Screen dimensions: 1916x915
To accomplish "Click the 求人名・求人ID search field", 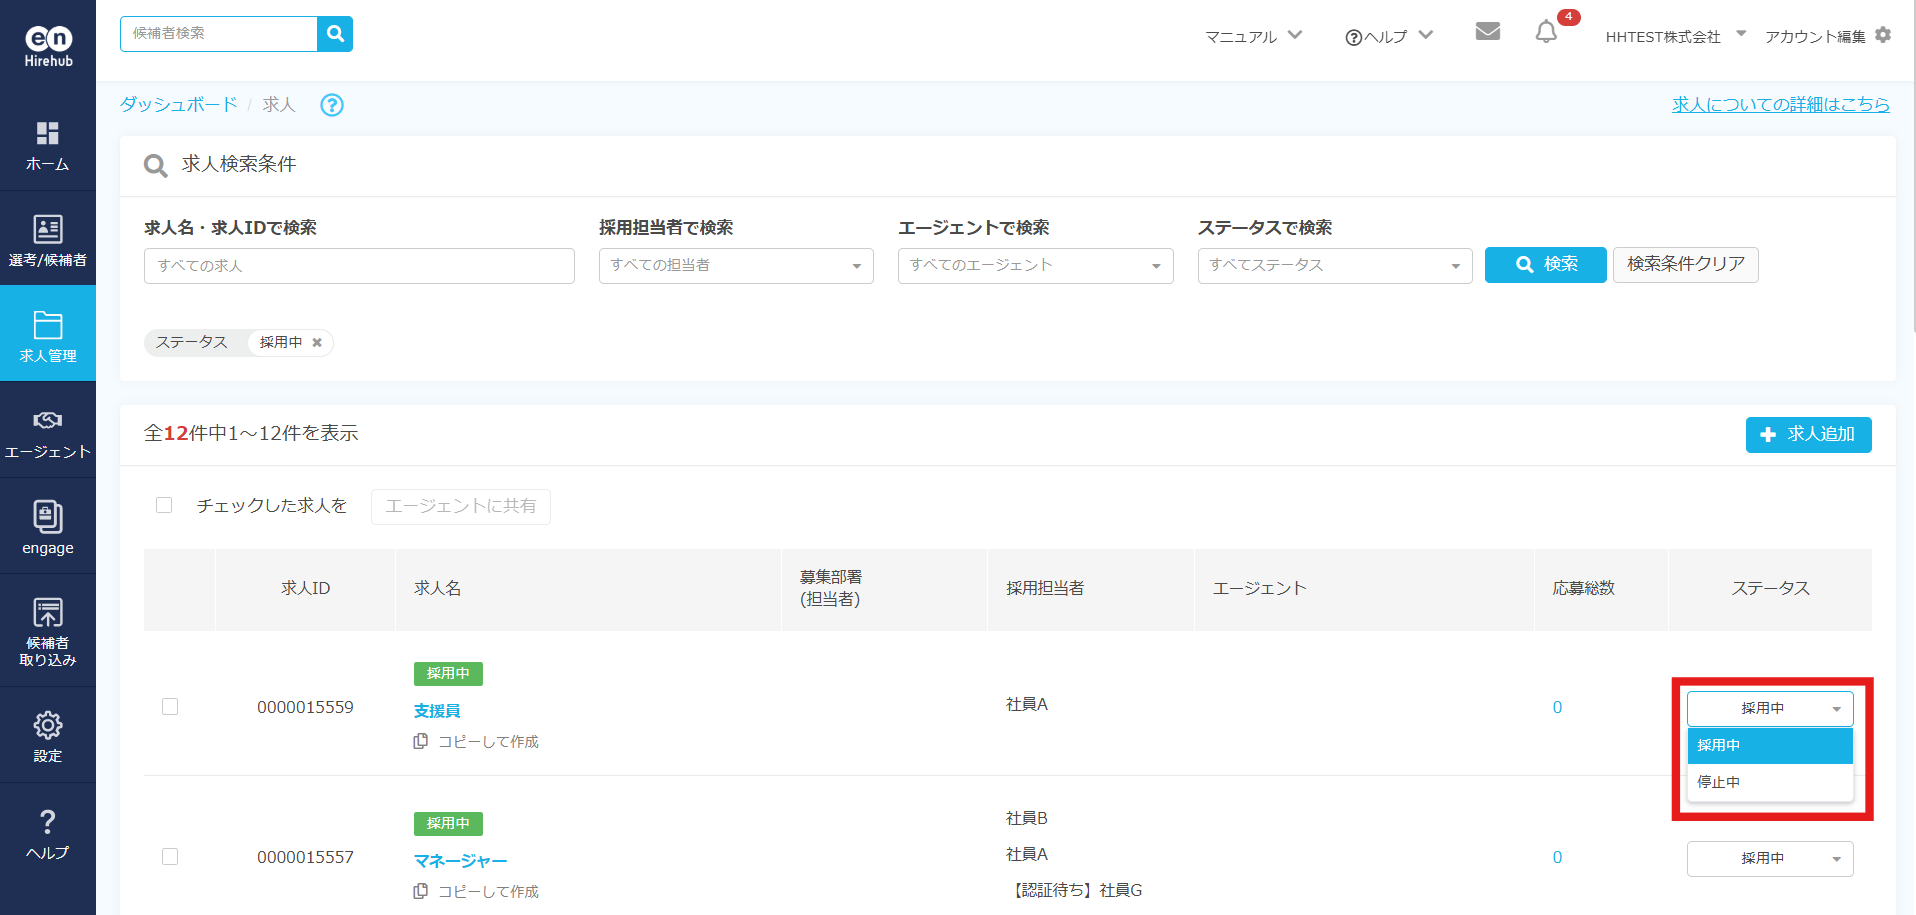I will 359,266.
